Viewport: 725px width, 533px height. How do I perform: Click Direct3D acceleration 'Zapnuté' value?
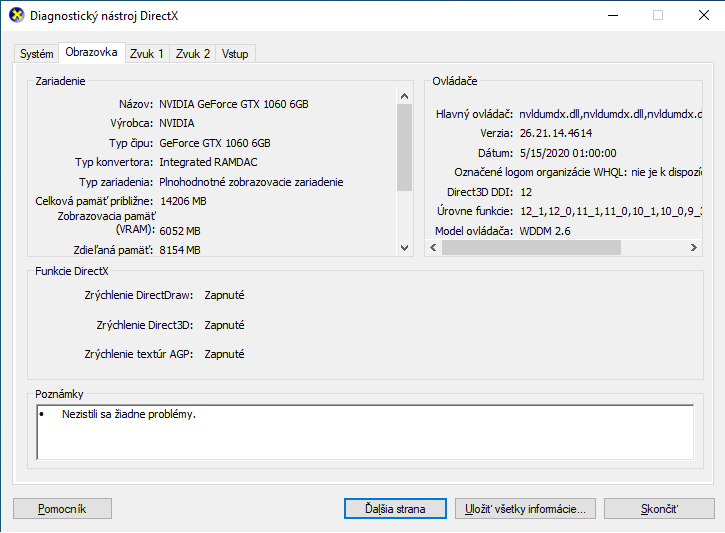(x=224, y=325)
